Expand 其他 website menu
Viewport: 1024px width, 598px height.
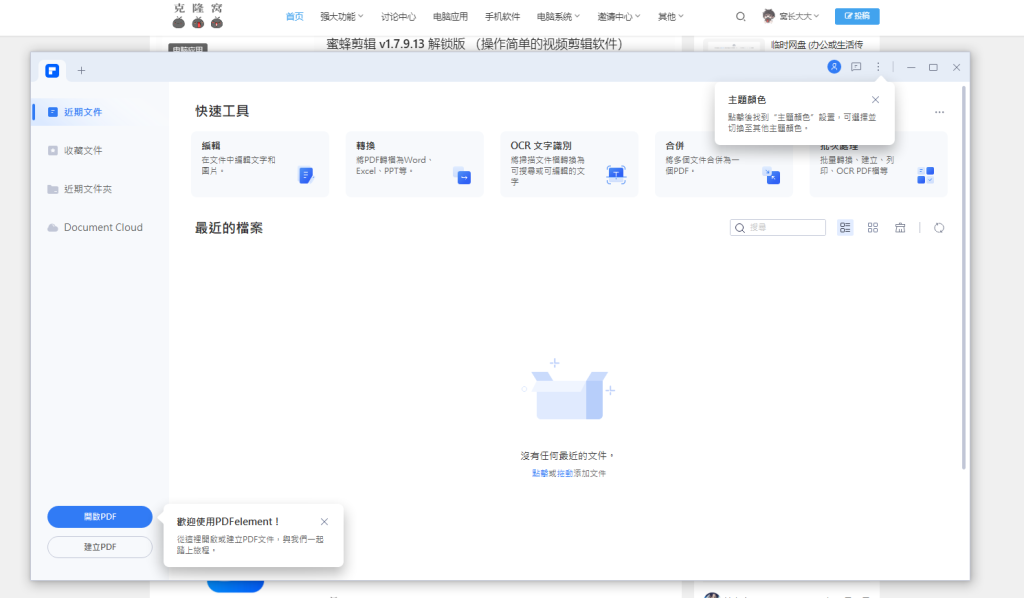coord(671,16)
